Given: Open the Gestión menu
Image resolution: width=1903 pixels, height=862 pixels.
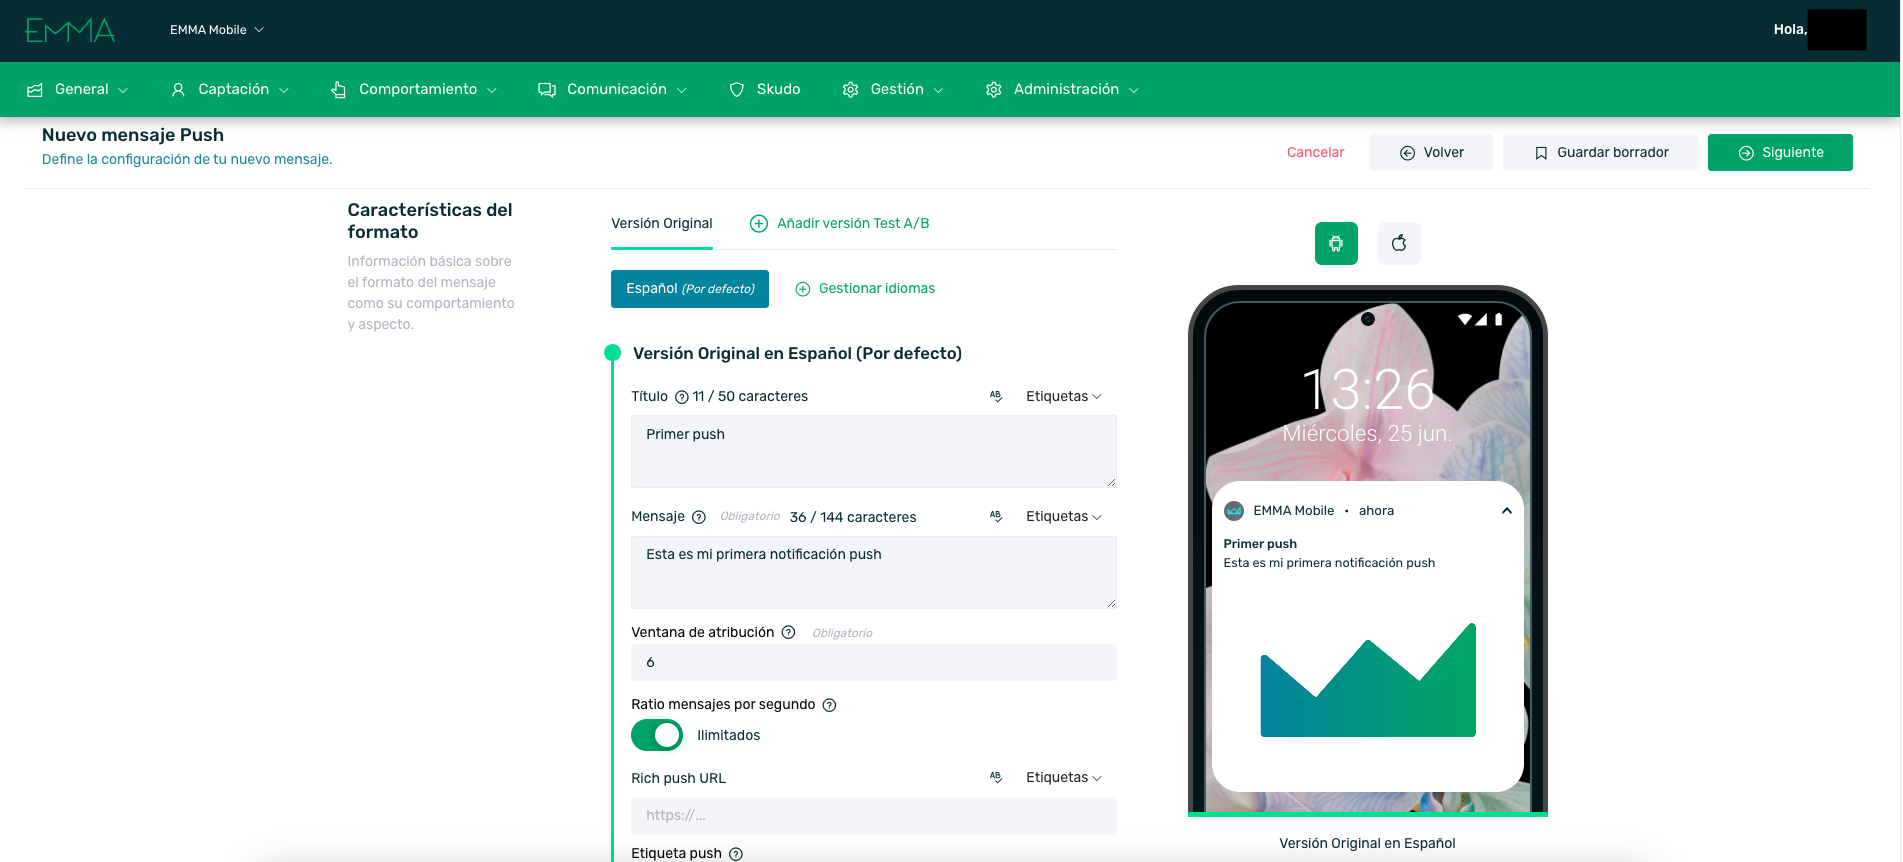Looking at the screenshot, I should (x=893, y=90).
